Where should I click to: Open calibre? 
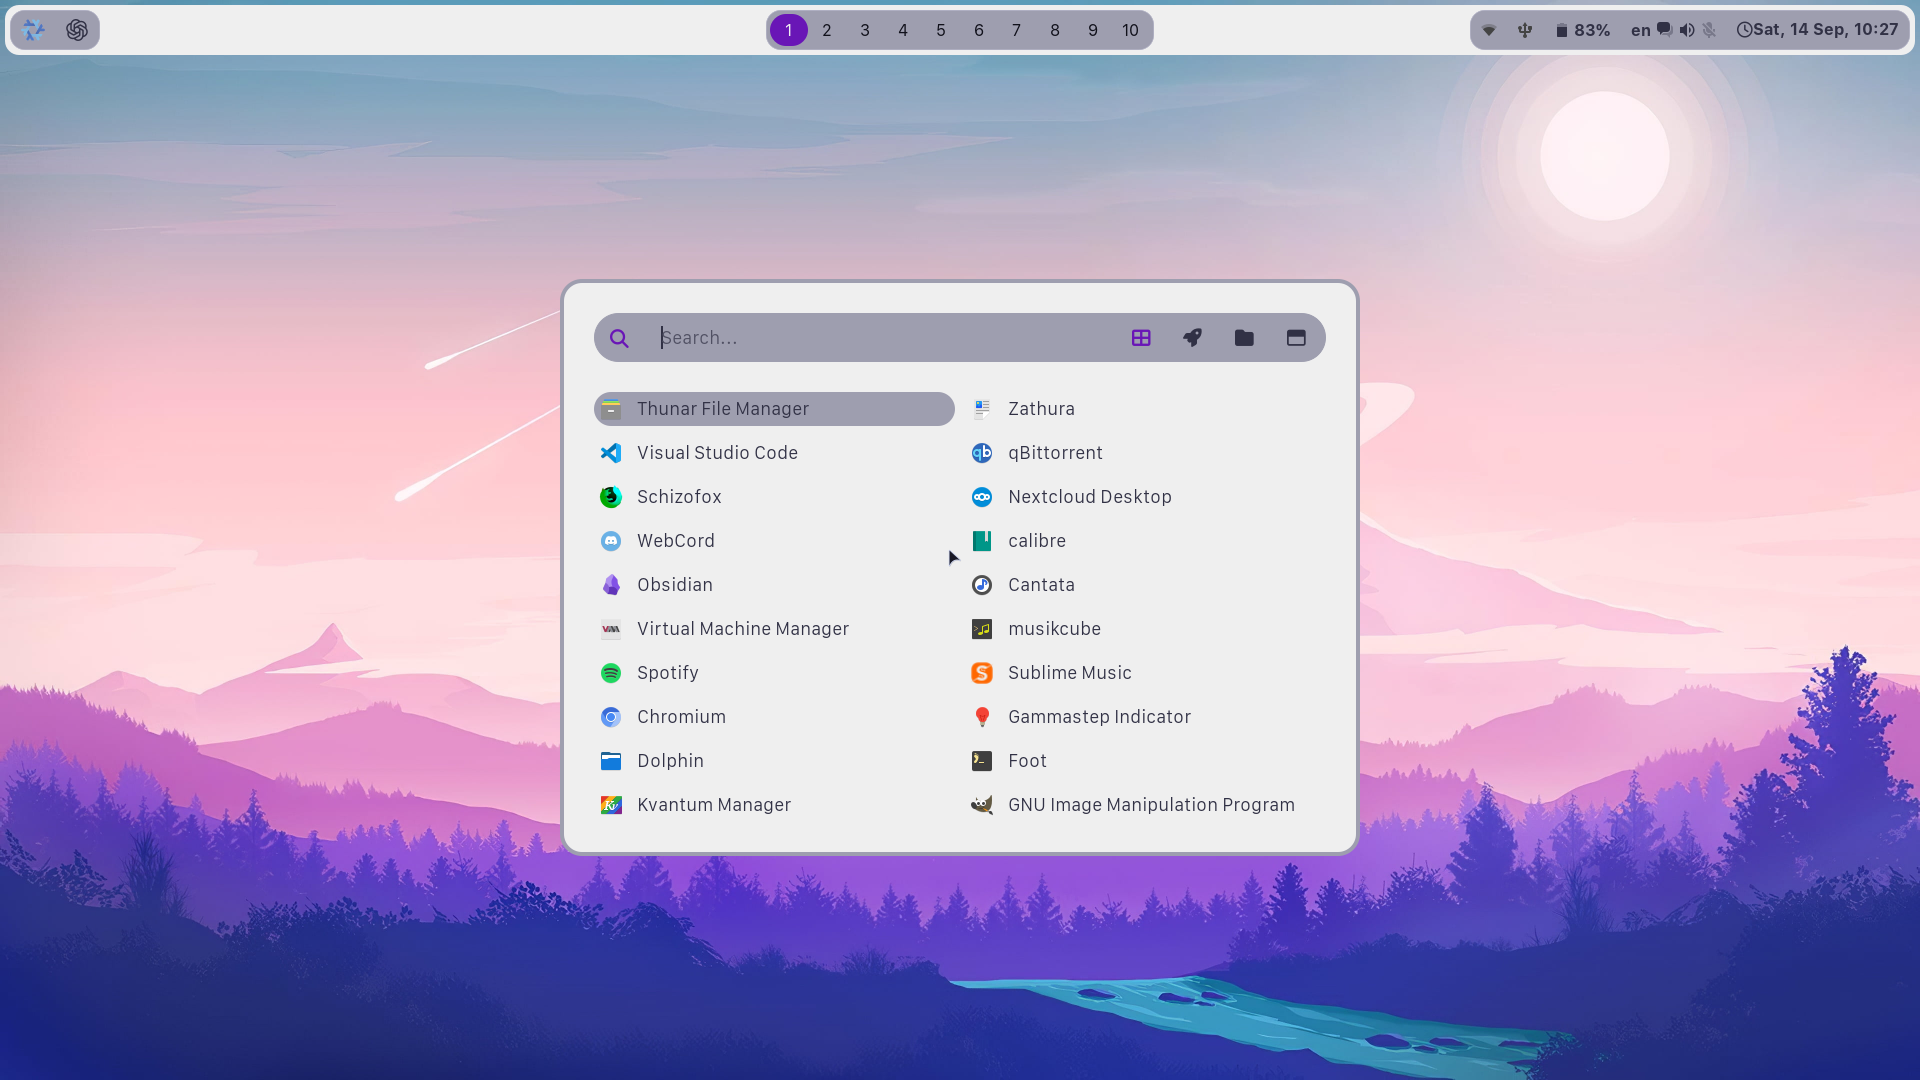click(x=1145, y=541)
